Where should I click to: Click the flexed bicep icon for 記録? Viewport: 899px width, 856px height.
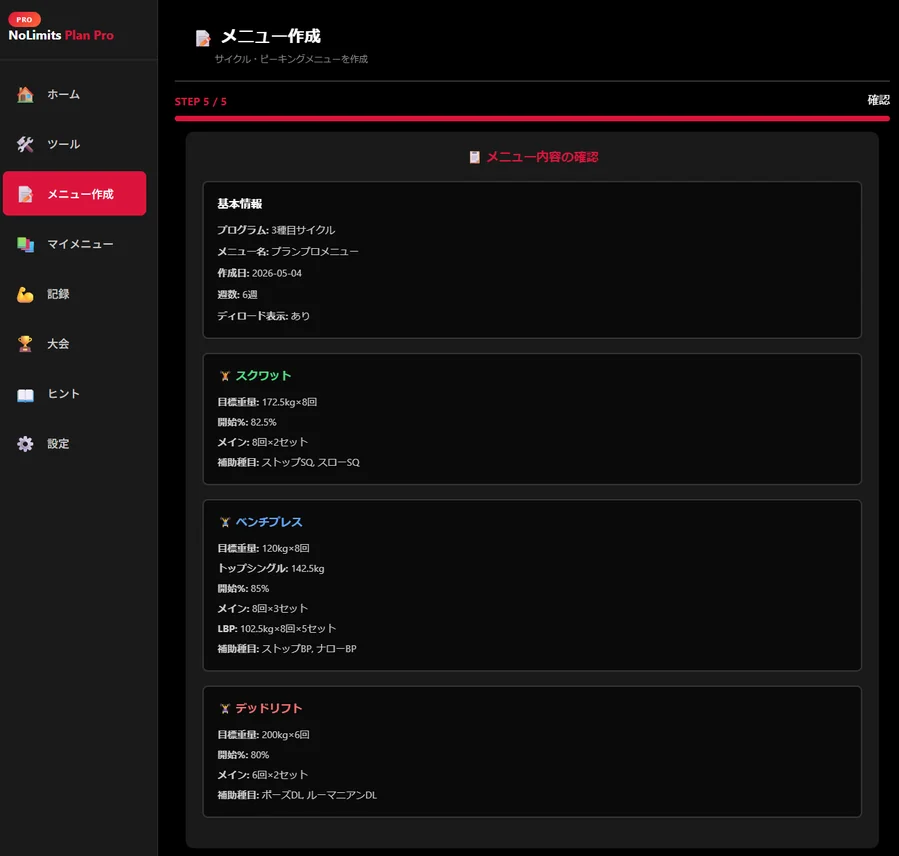[x=25, y=294]
